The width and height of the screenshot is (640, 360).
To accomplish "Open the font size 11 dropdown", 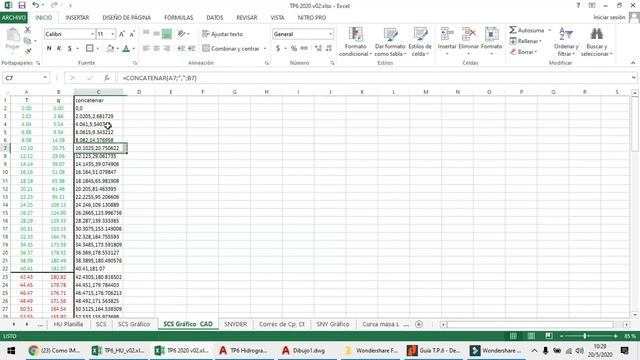I will pos(113,34).
